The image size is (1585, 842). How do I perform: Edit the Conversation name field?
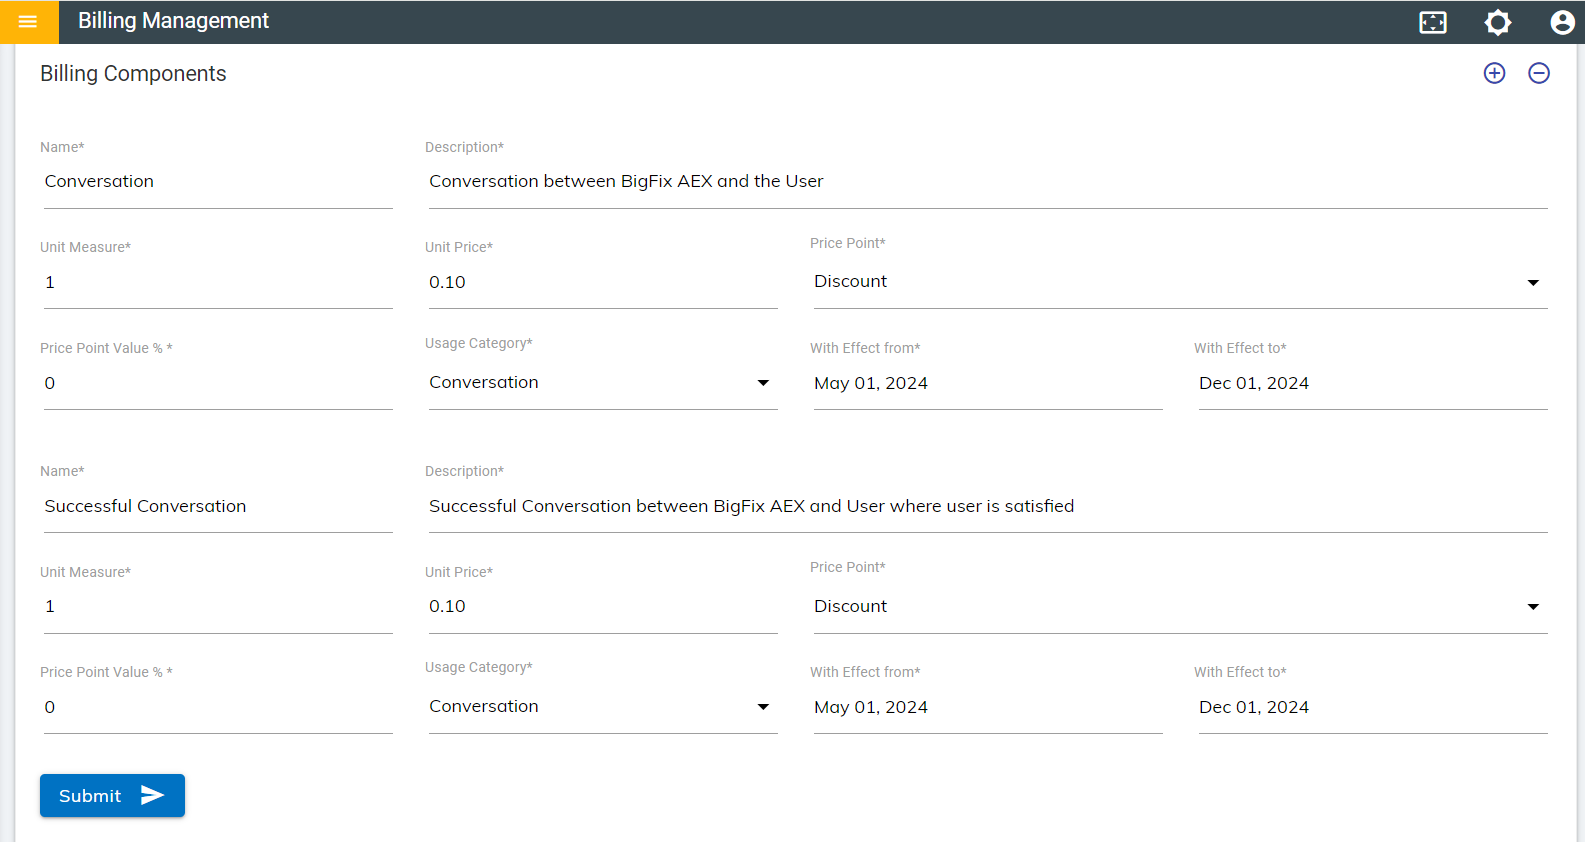point(217,182)
